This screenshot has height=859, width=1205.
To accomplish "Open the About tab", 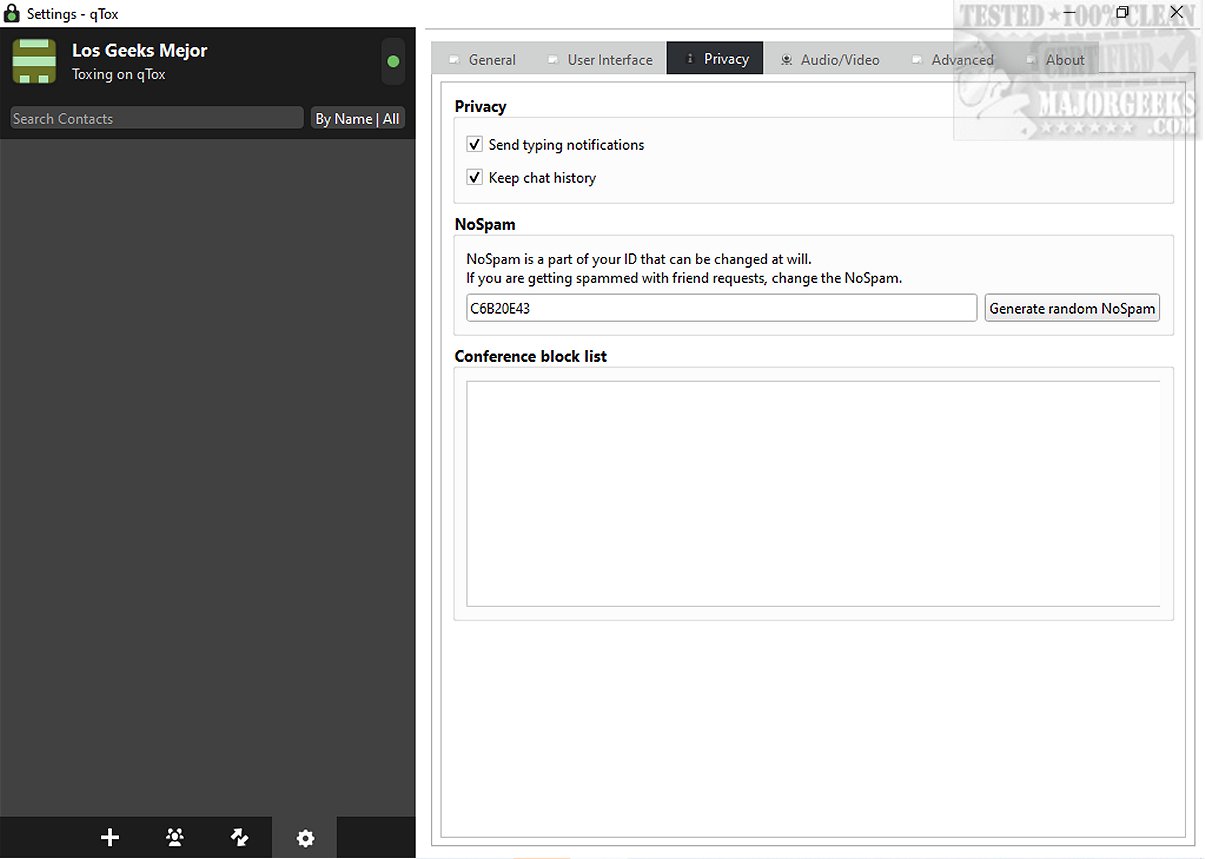I will [x=1055, y=59].
